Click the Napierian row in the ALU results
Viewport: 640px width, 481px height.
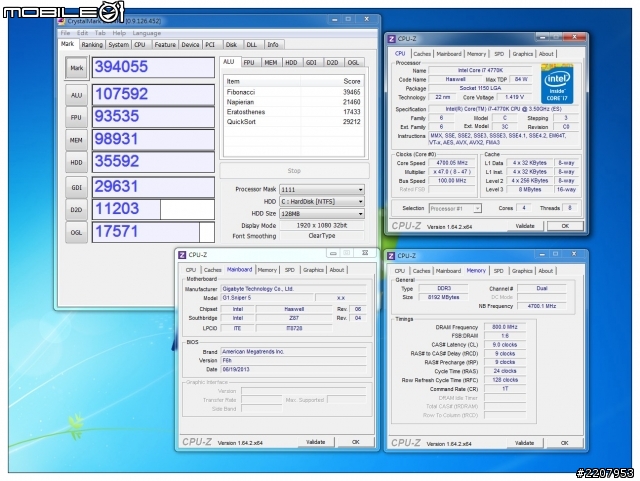pyautogui.click(x=293, y=102)
